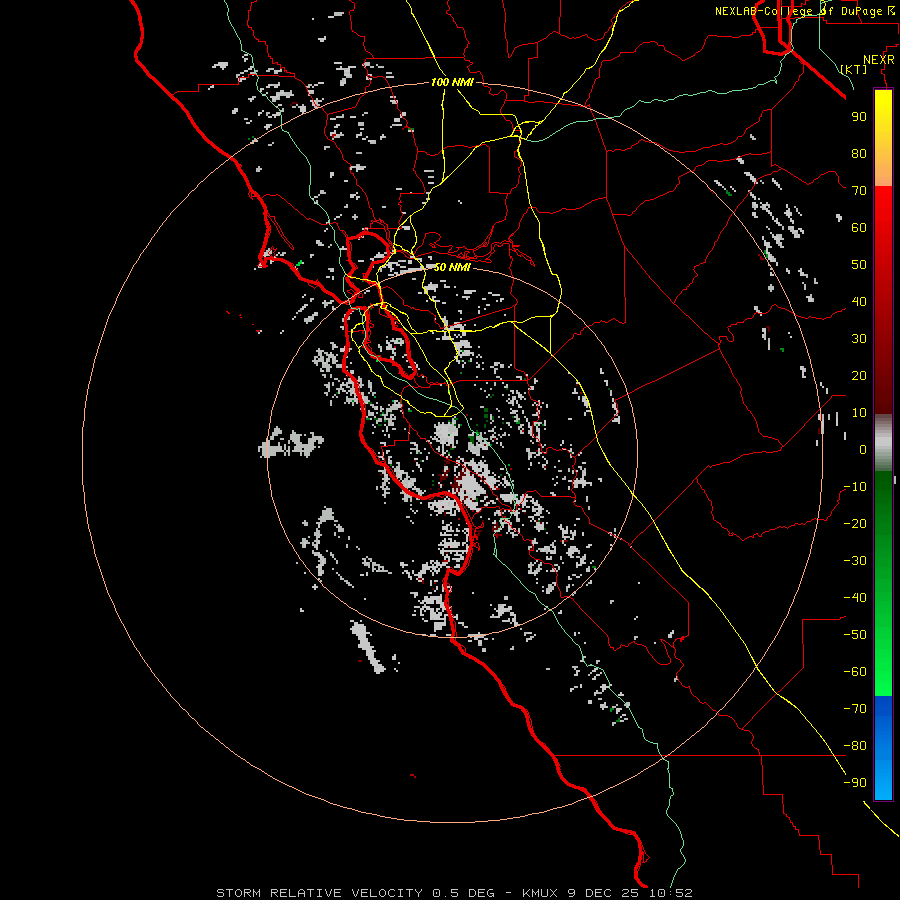900x900 pixels.
Task: Click the '0' value on velocity scale
Action: 863,449
